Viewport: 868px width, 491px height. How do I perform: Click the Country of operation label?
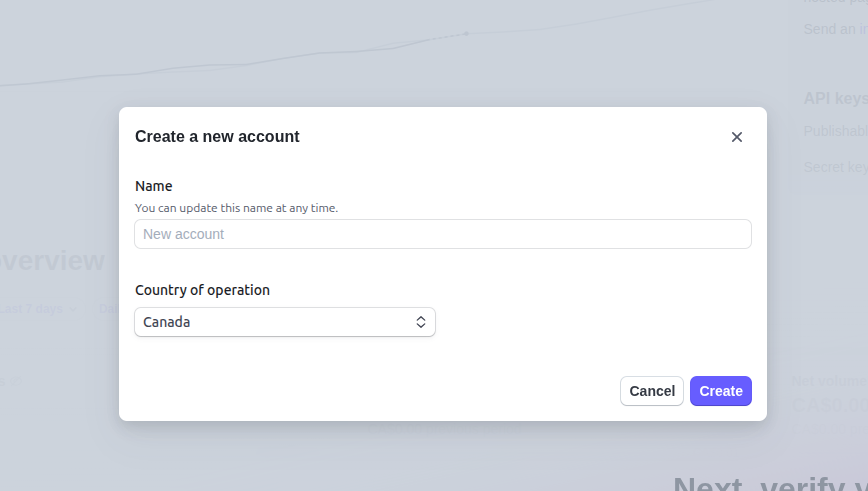[x=202, y=290]
